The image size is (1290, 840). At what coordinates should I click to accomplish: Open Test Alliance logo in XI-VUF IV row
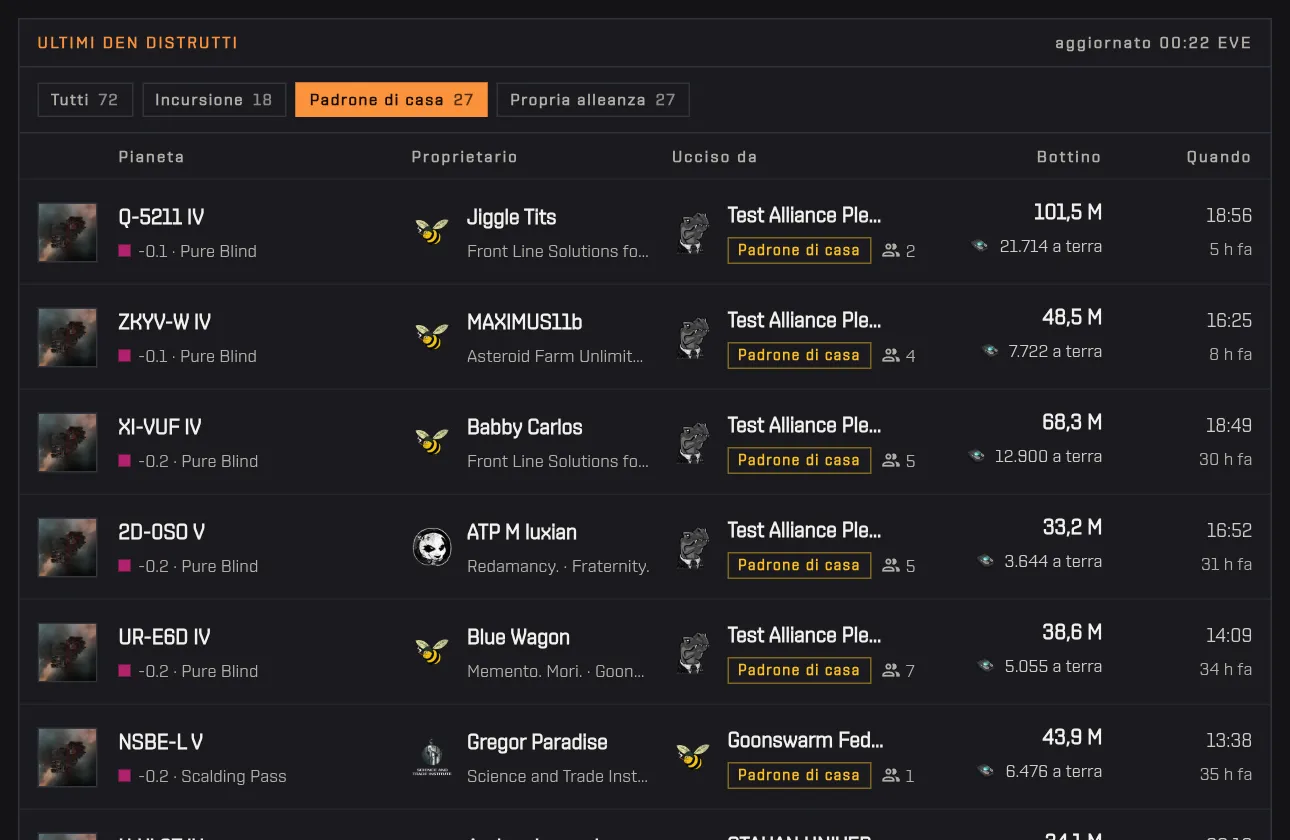(x=693, y=442)
